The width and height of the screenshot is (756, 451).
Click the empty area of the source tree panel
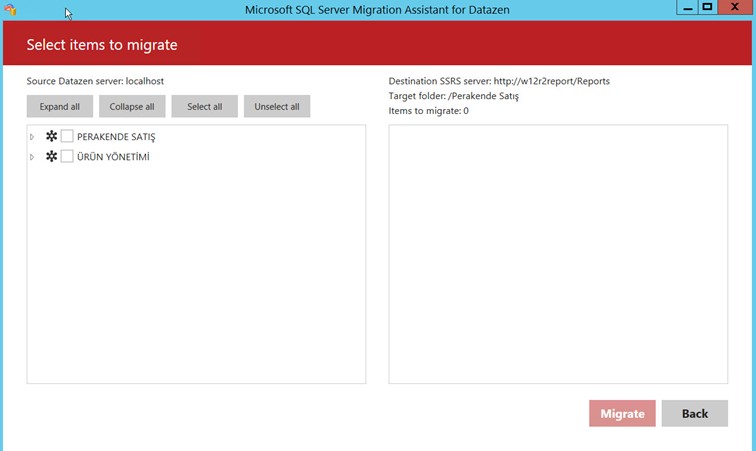coord(196,280)
